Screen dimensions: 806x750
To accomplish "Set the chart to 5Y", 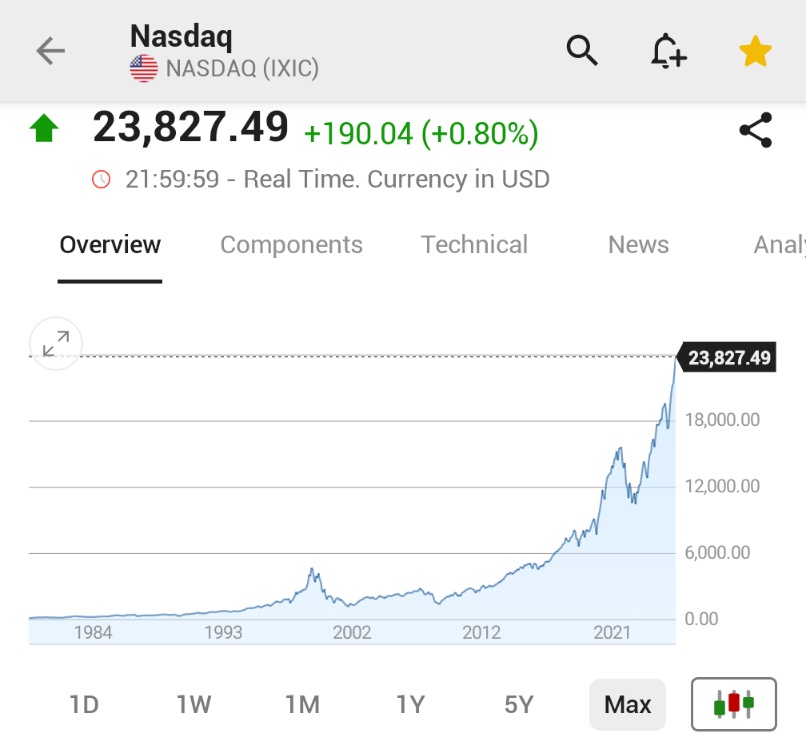I will [518, 705].
